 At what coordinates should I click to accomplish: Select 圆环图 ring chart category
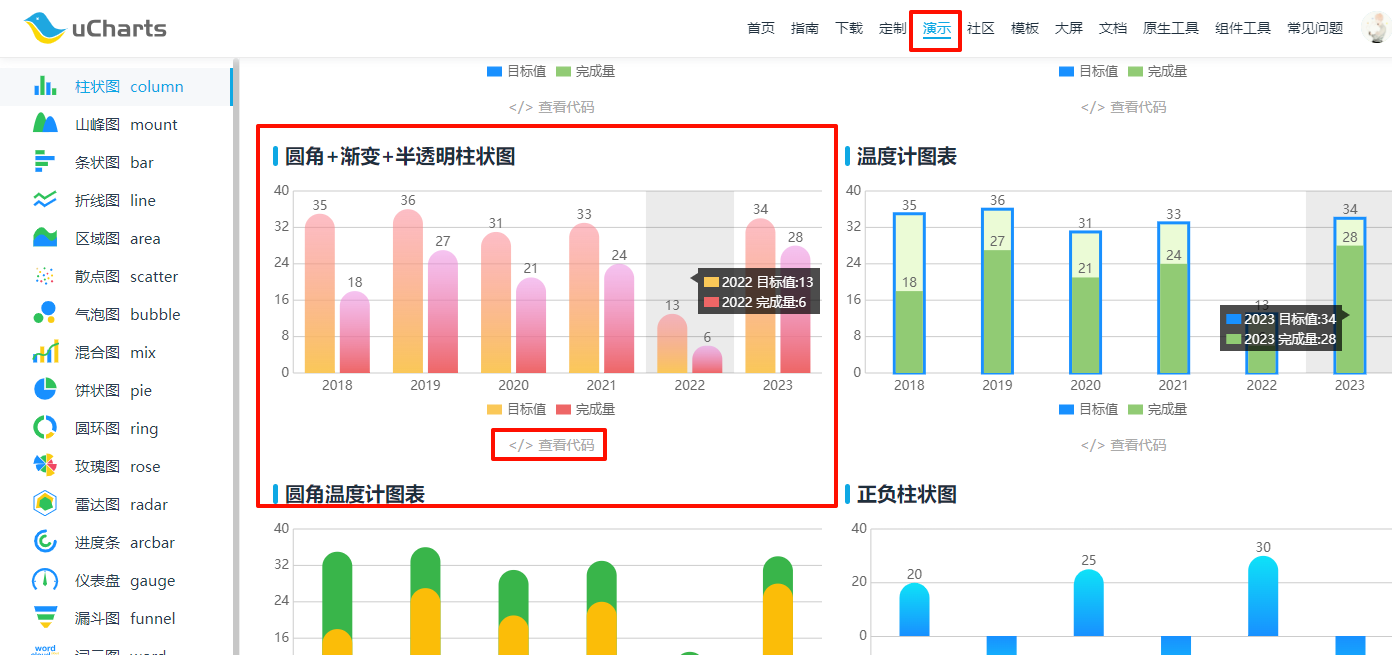pos(116,429)
